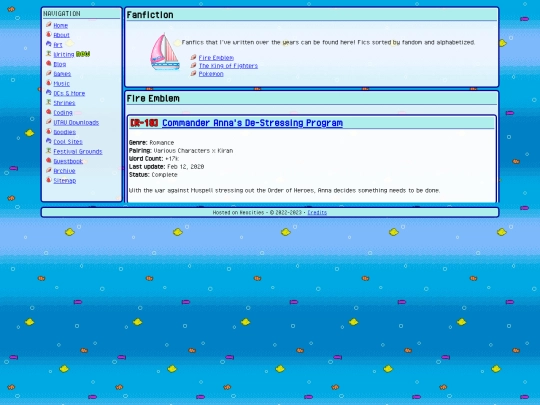This screenshot has height=405, width=540.
Task: Visit the Festival Grounds page
Action: pos(78,151)
